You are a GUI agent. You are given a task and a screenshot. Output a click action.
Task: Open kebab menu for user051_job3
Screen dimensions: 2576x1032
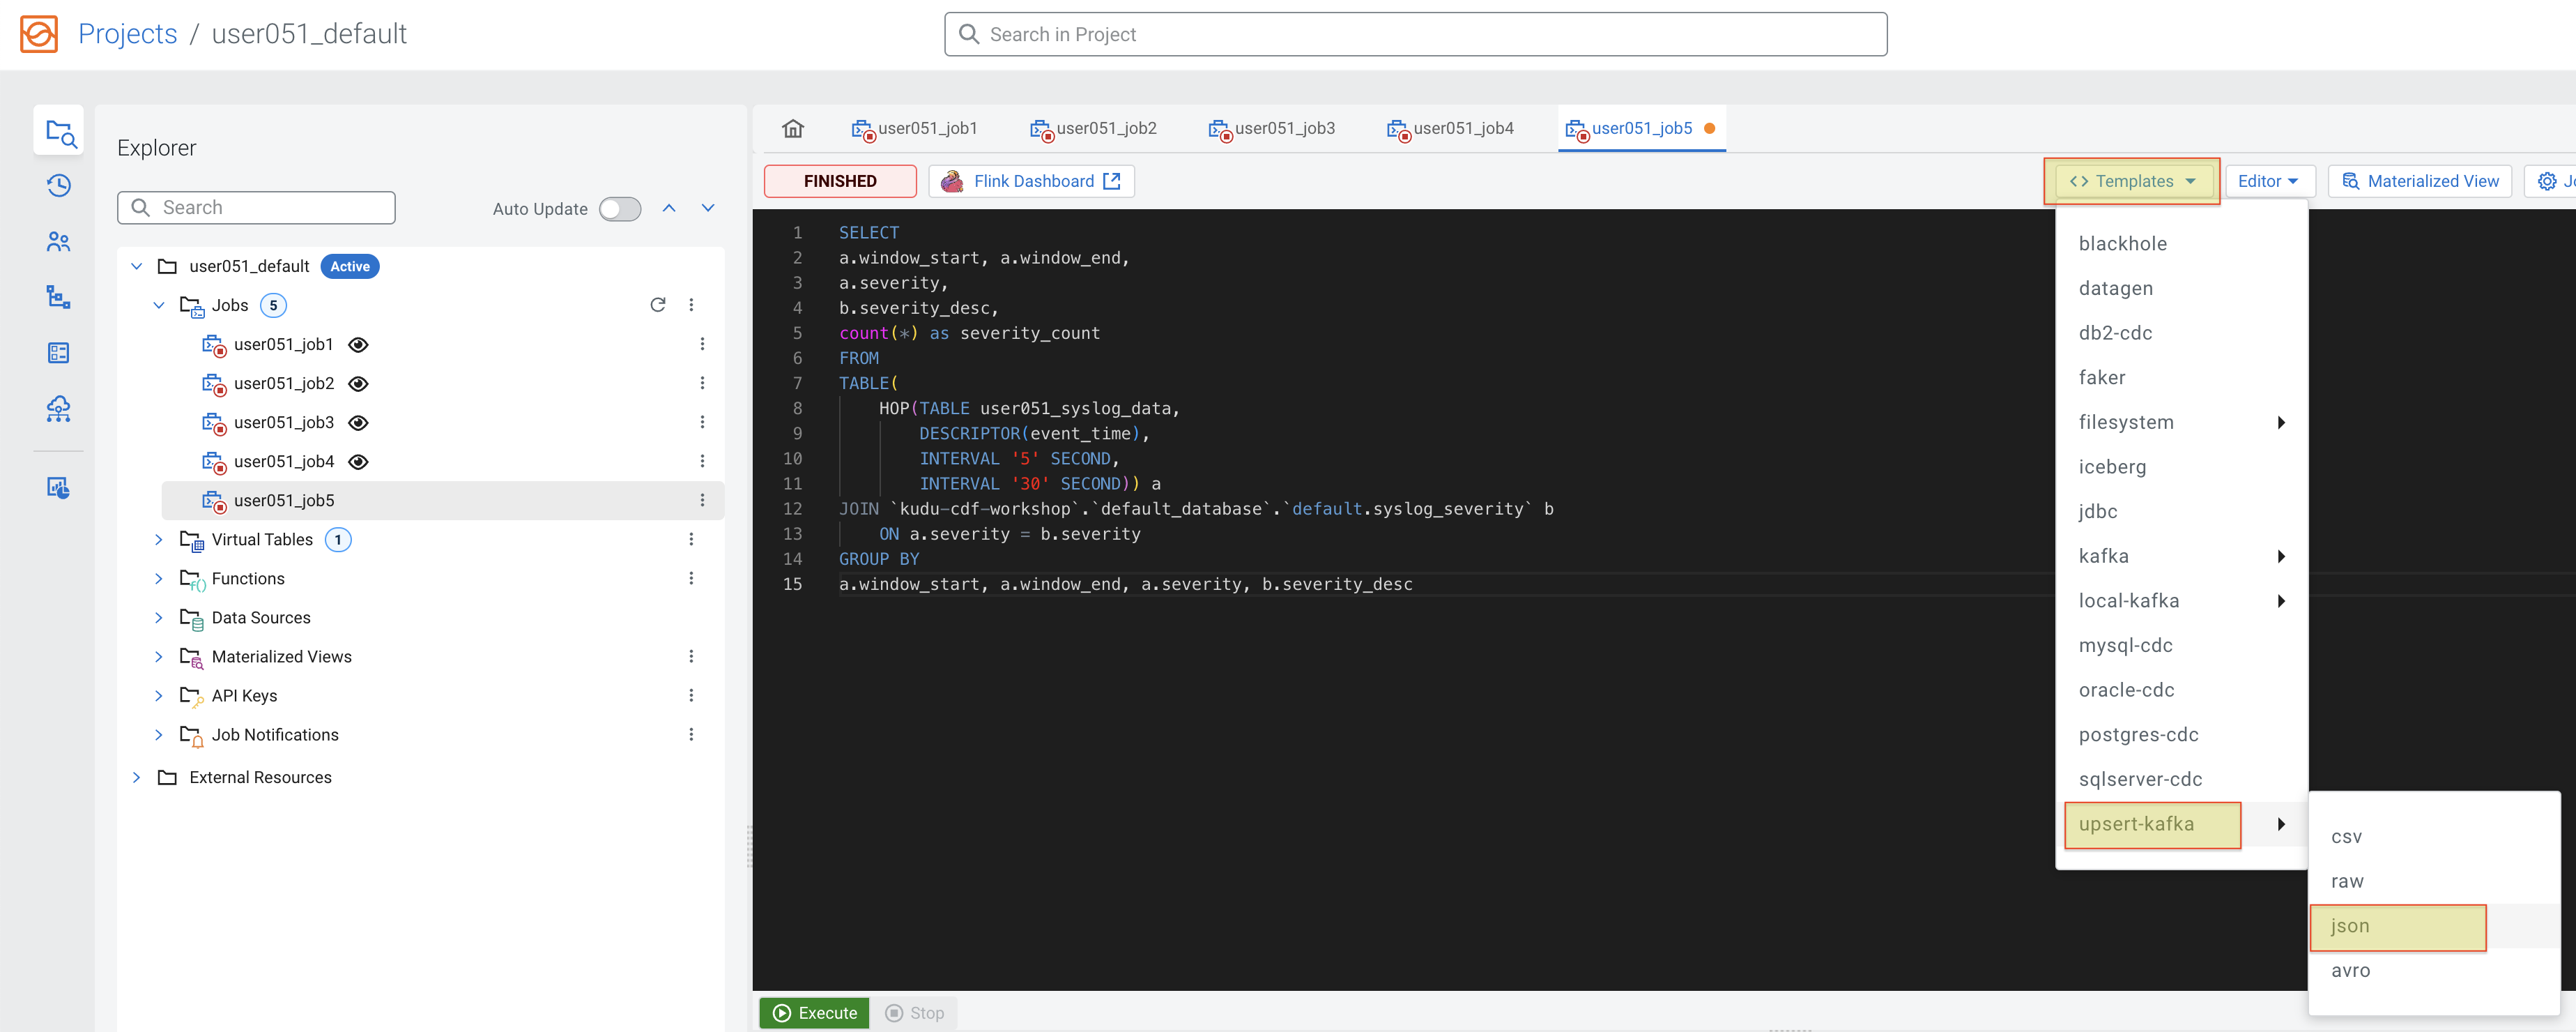(702, 422)
